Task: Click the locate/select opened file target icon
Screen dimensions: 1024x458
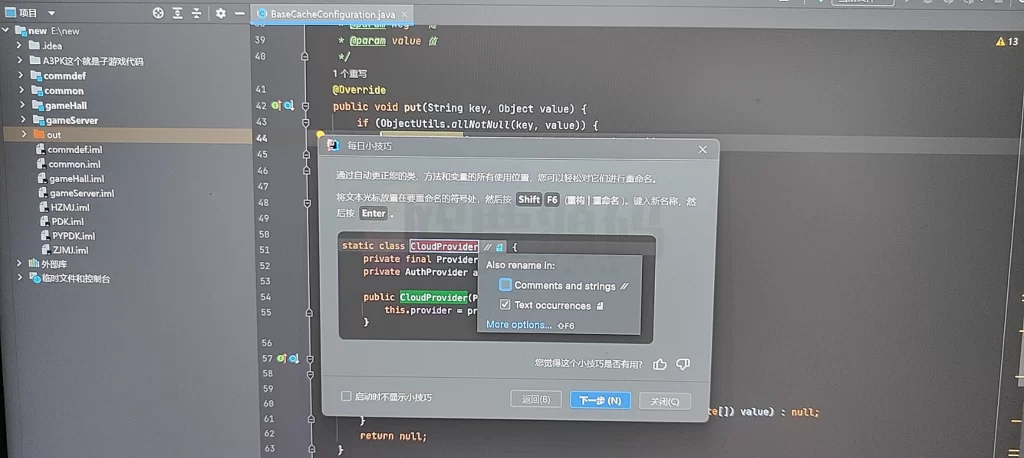Action: click(x=158, y=13)
